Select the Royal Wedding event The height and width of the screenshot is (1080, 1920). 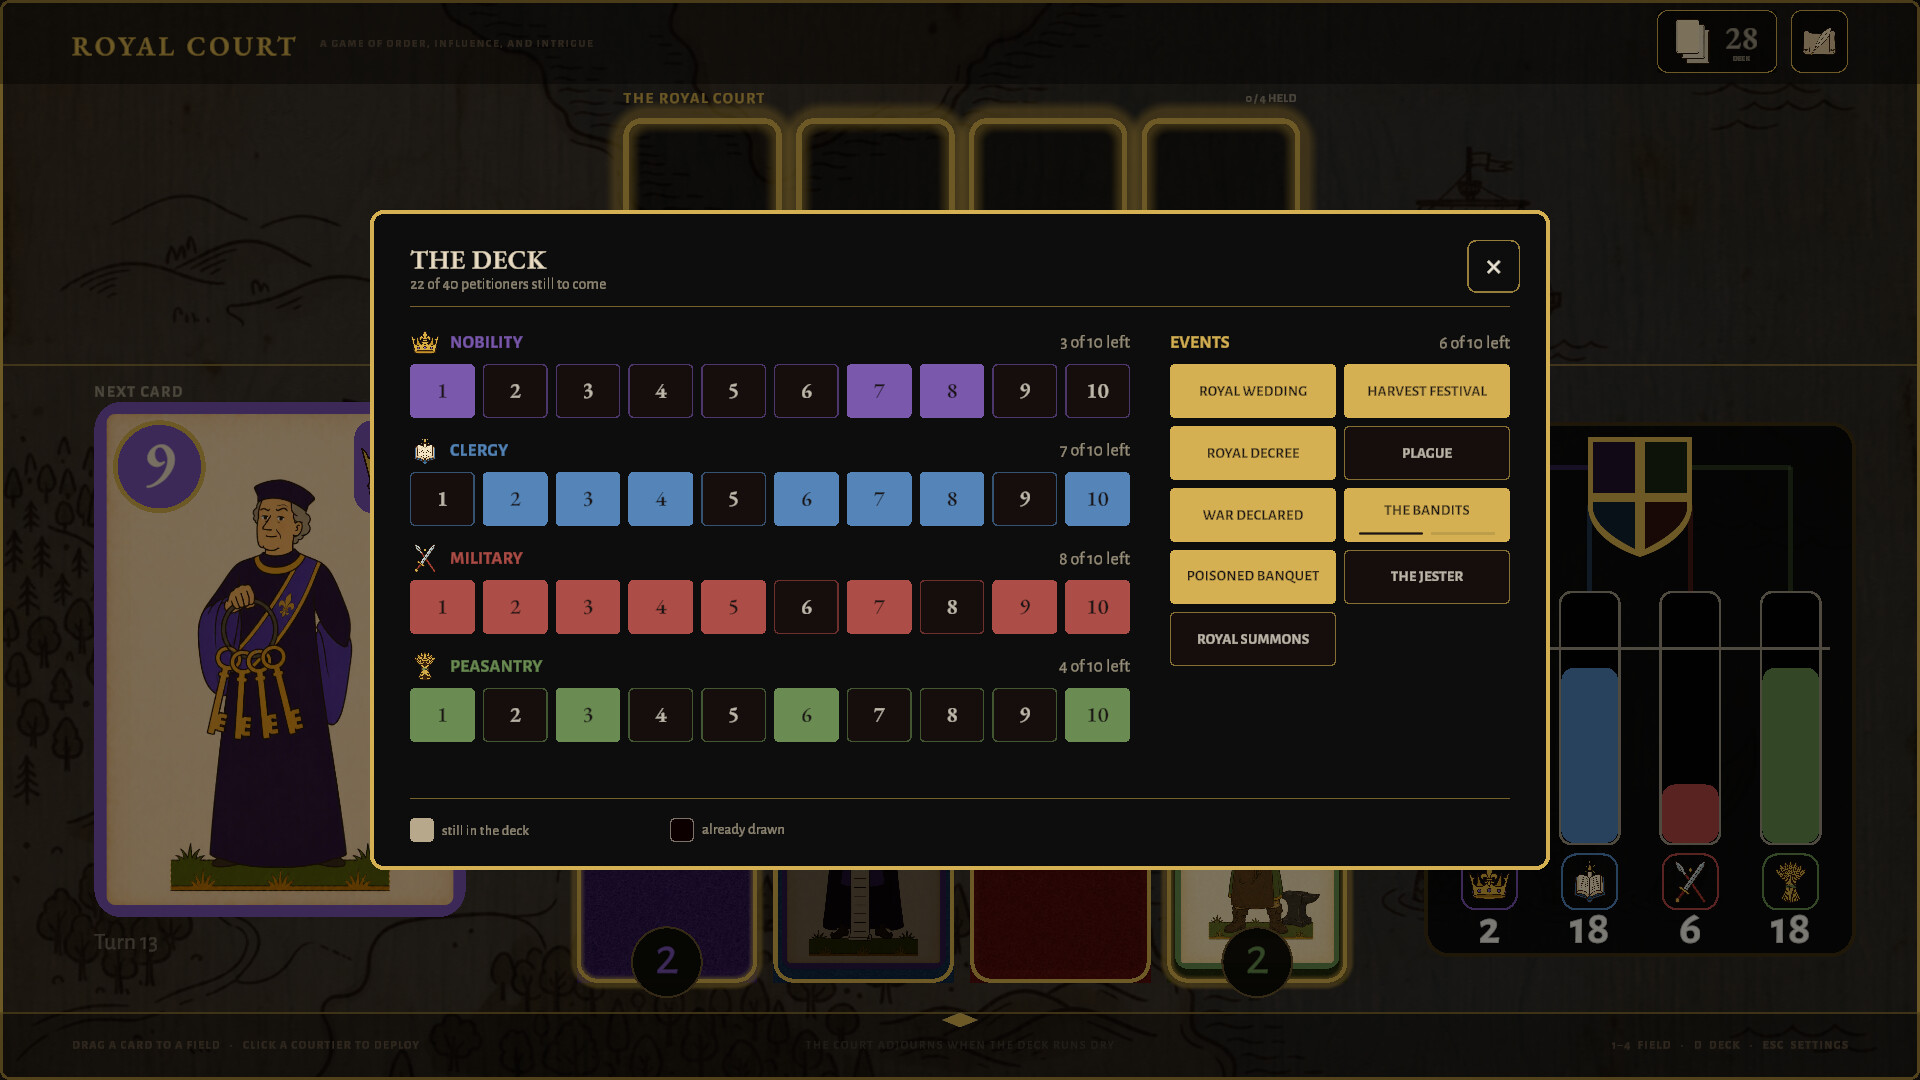(x=1253, y=391)
